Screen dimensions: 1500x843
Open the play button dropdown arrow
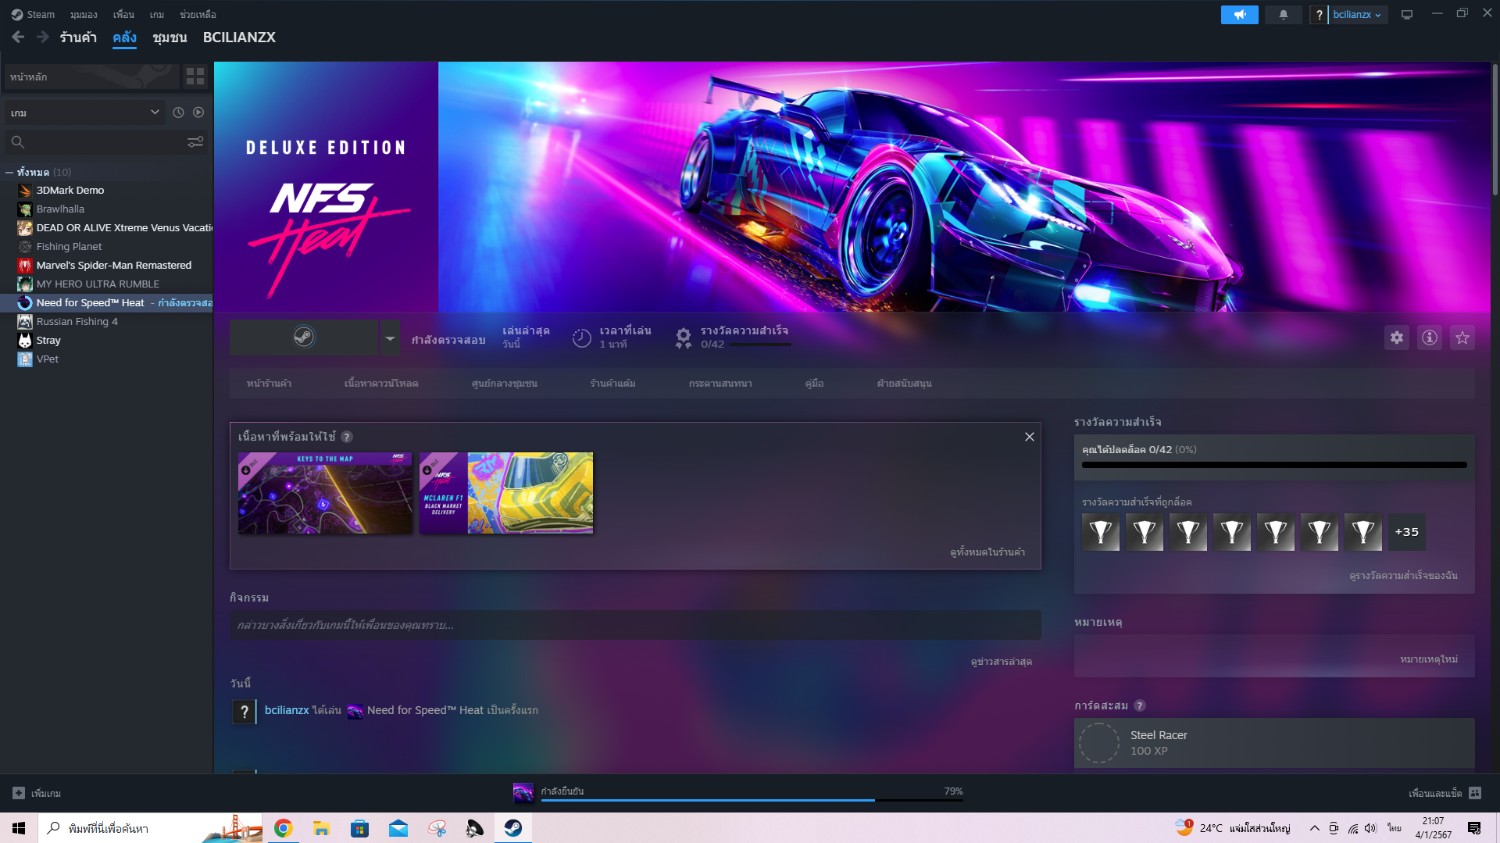pos(390,338)
